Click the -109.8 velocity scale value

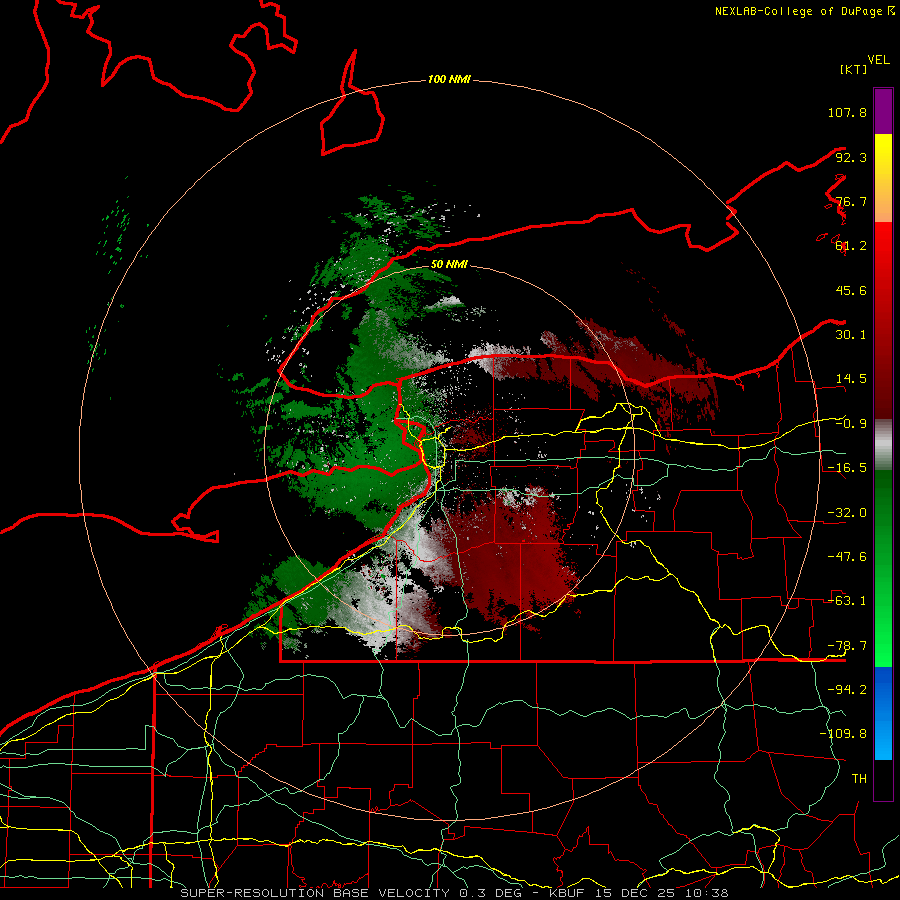click(x=843, y=734)
